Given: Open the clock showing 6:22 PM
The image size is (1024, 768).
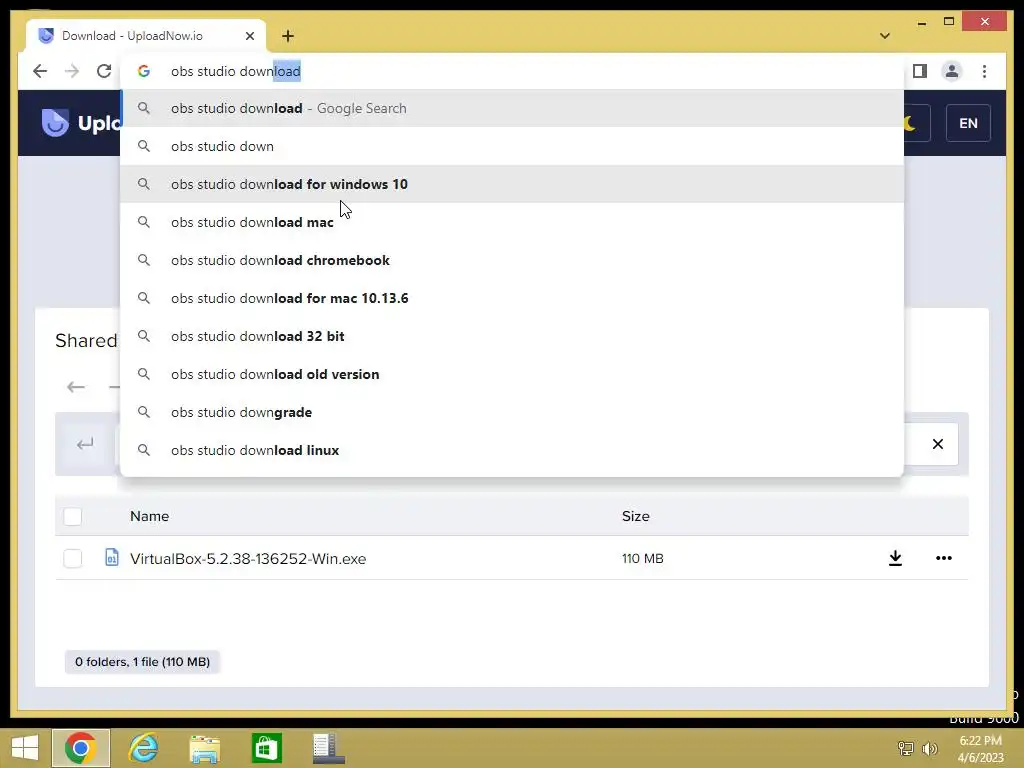Looking at the screenshot, I should (980, 748).
